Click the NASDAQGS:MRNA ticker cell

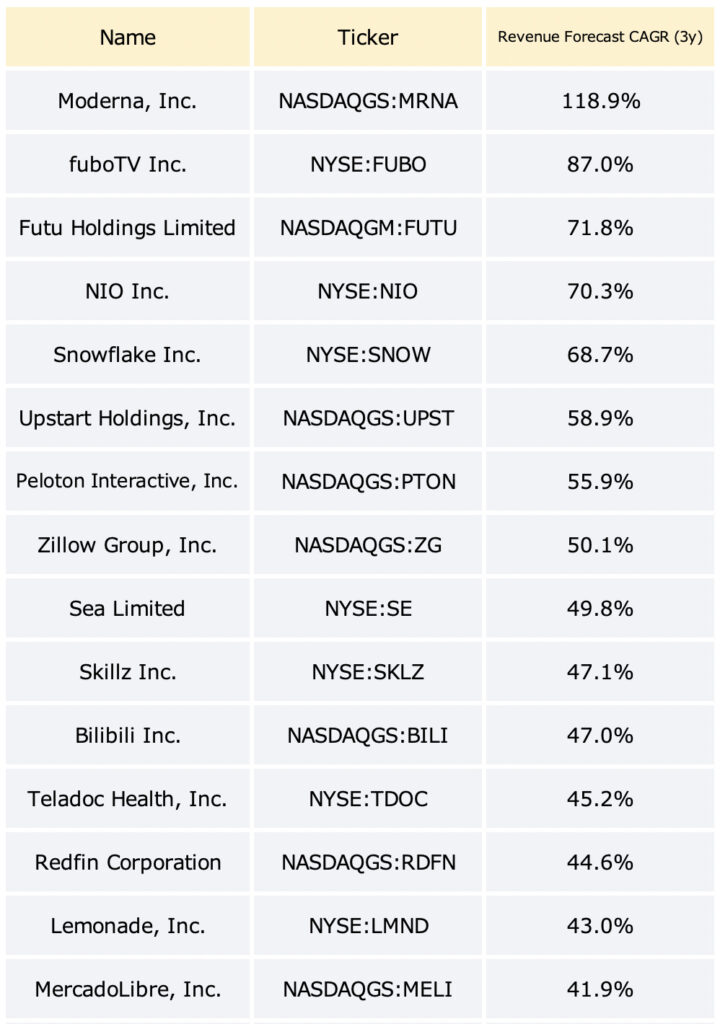(368, 101)
